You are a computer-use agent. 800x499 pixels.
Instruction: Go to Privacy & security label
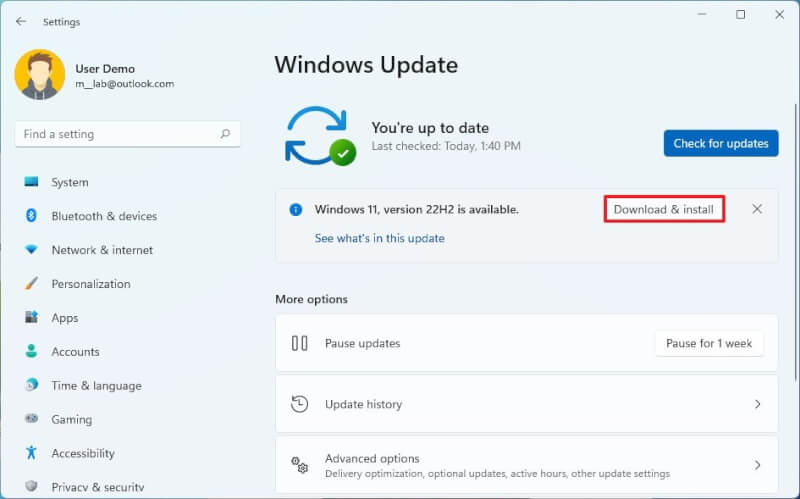[98, 487]
